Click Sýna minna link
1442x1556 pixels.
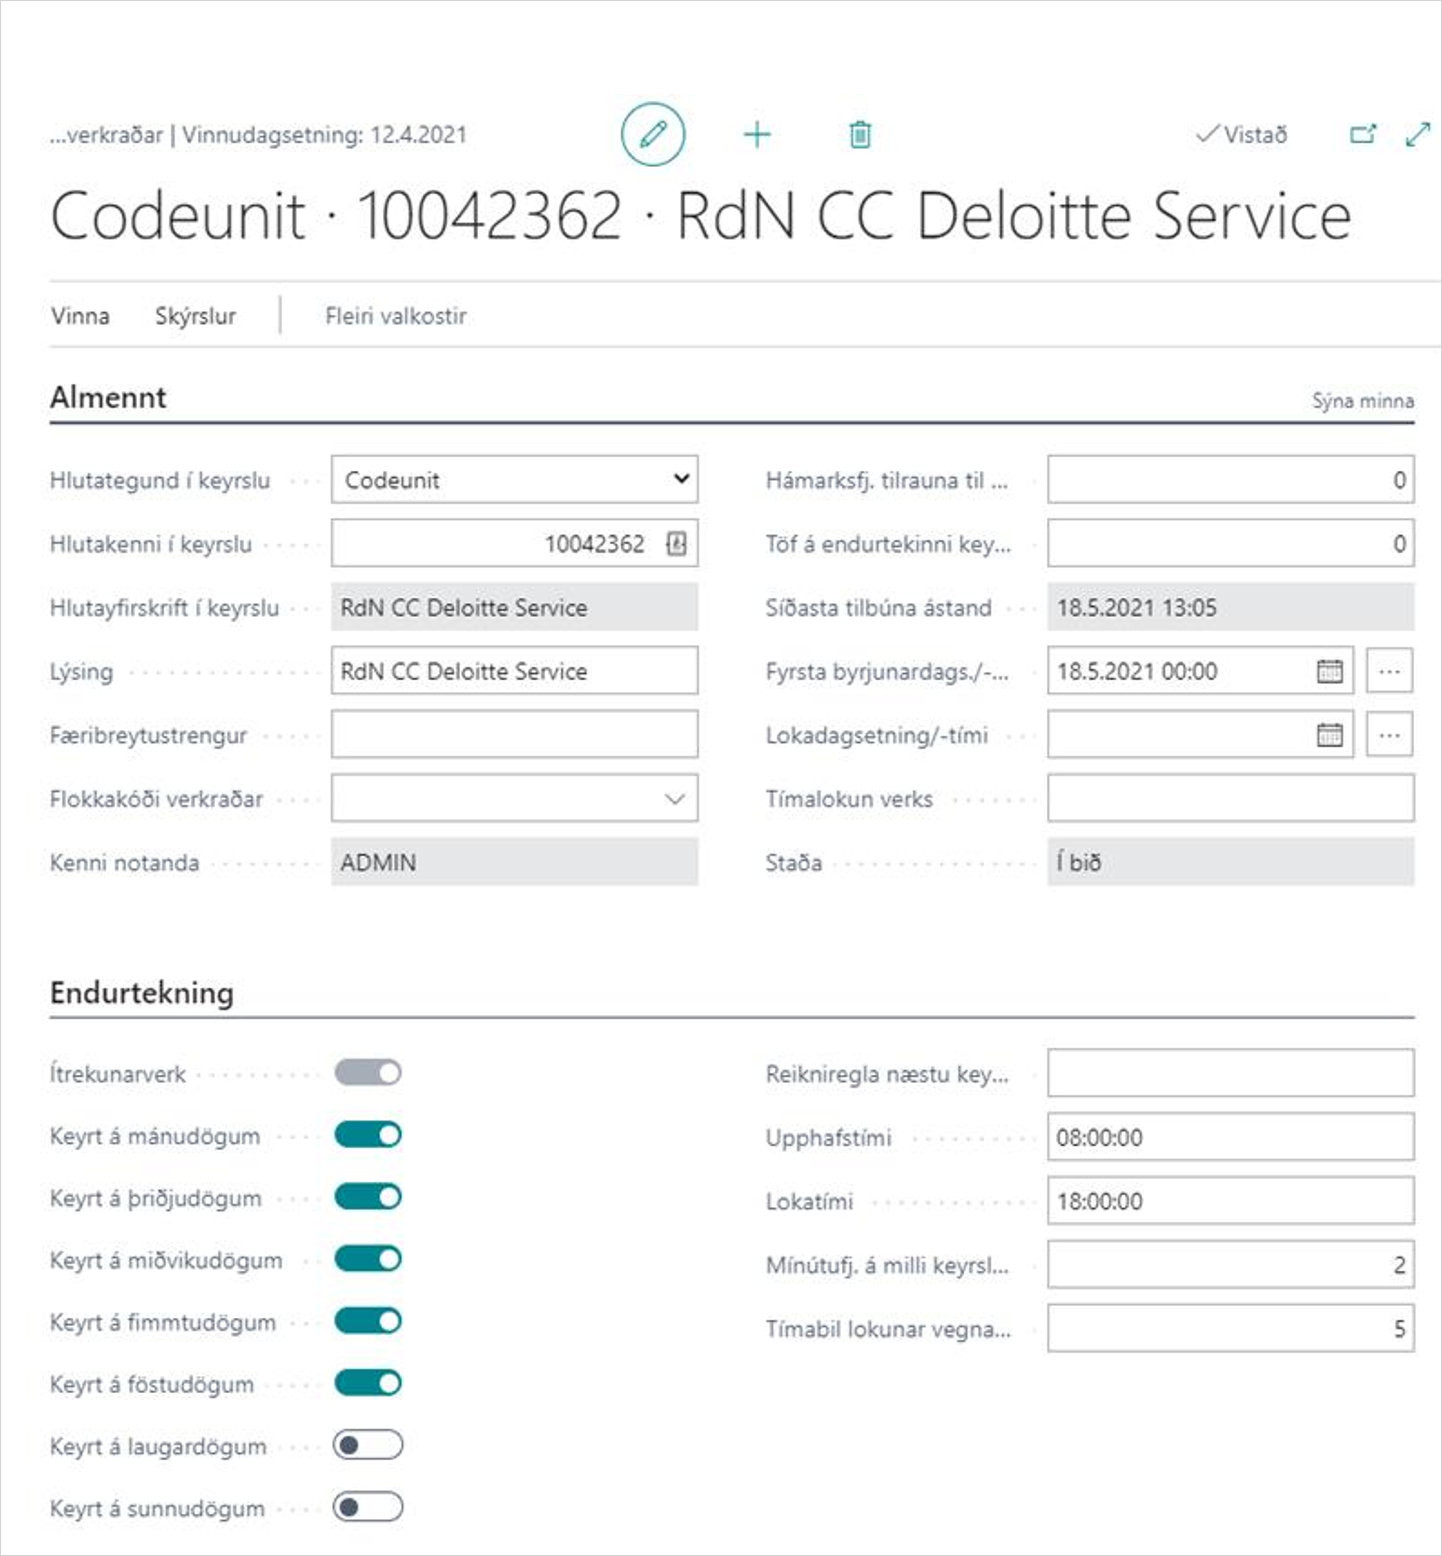click(1363, 401)
